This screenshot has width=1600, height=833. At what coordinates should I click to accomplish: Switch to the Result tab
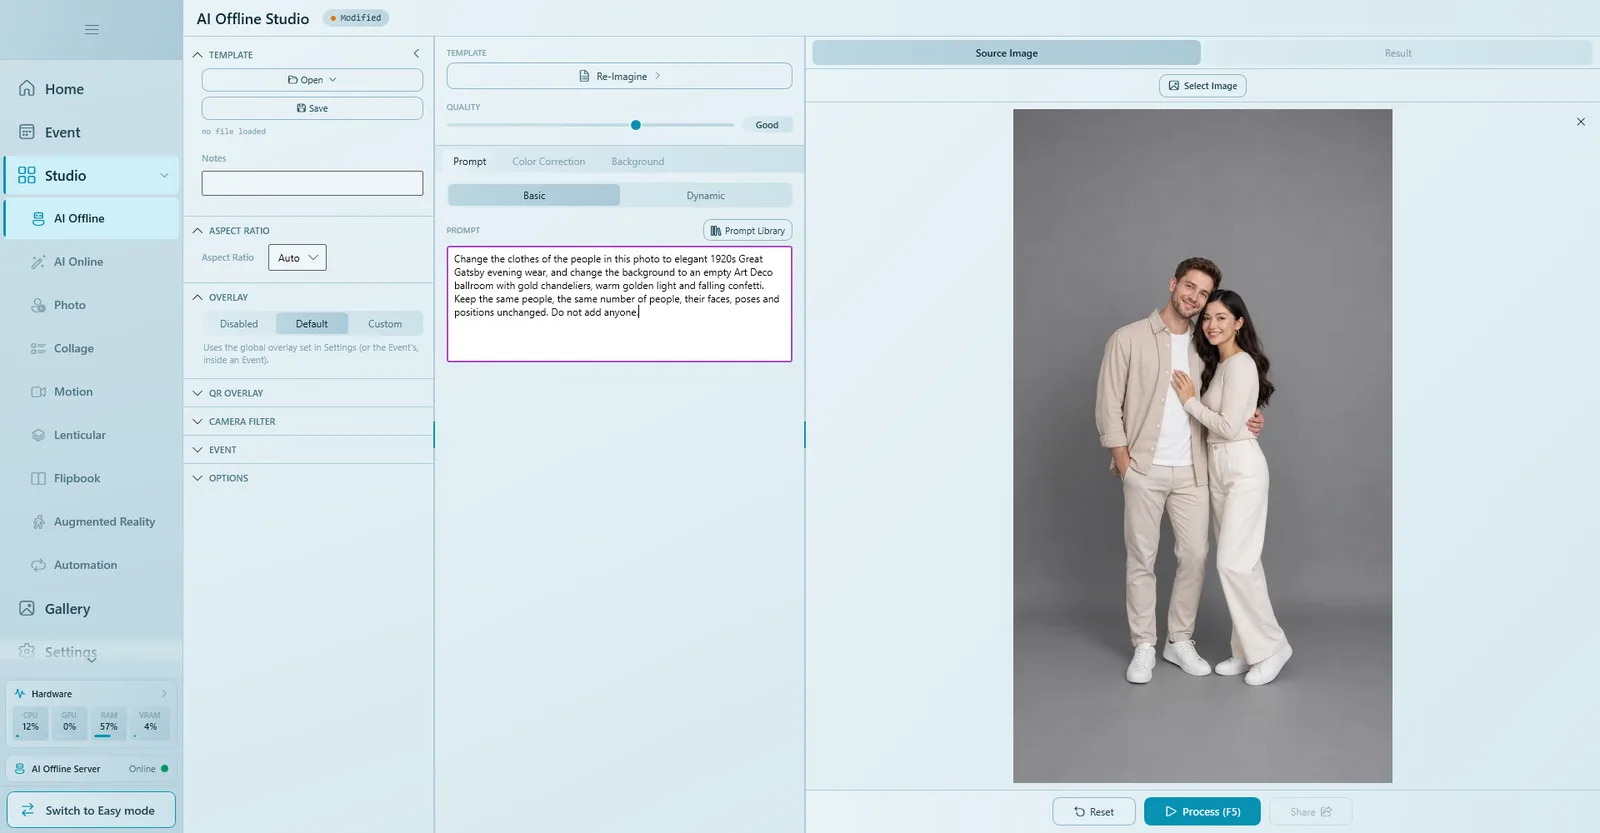coord(1397,53)
